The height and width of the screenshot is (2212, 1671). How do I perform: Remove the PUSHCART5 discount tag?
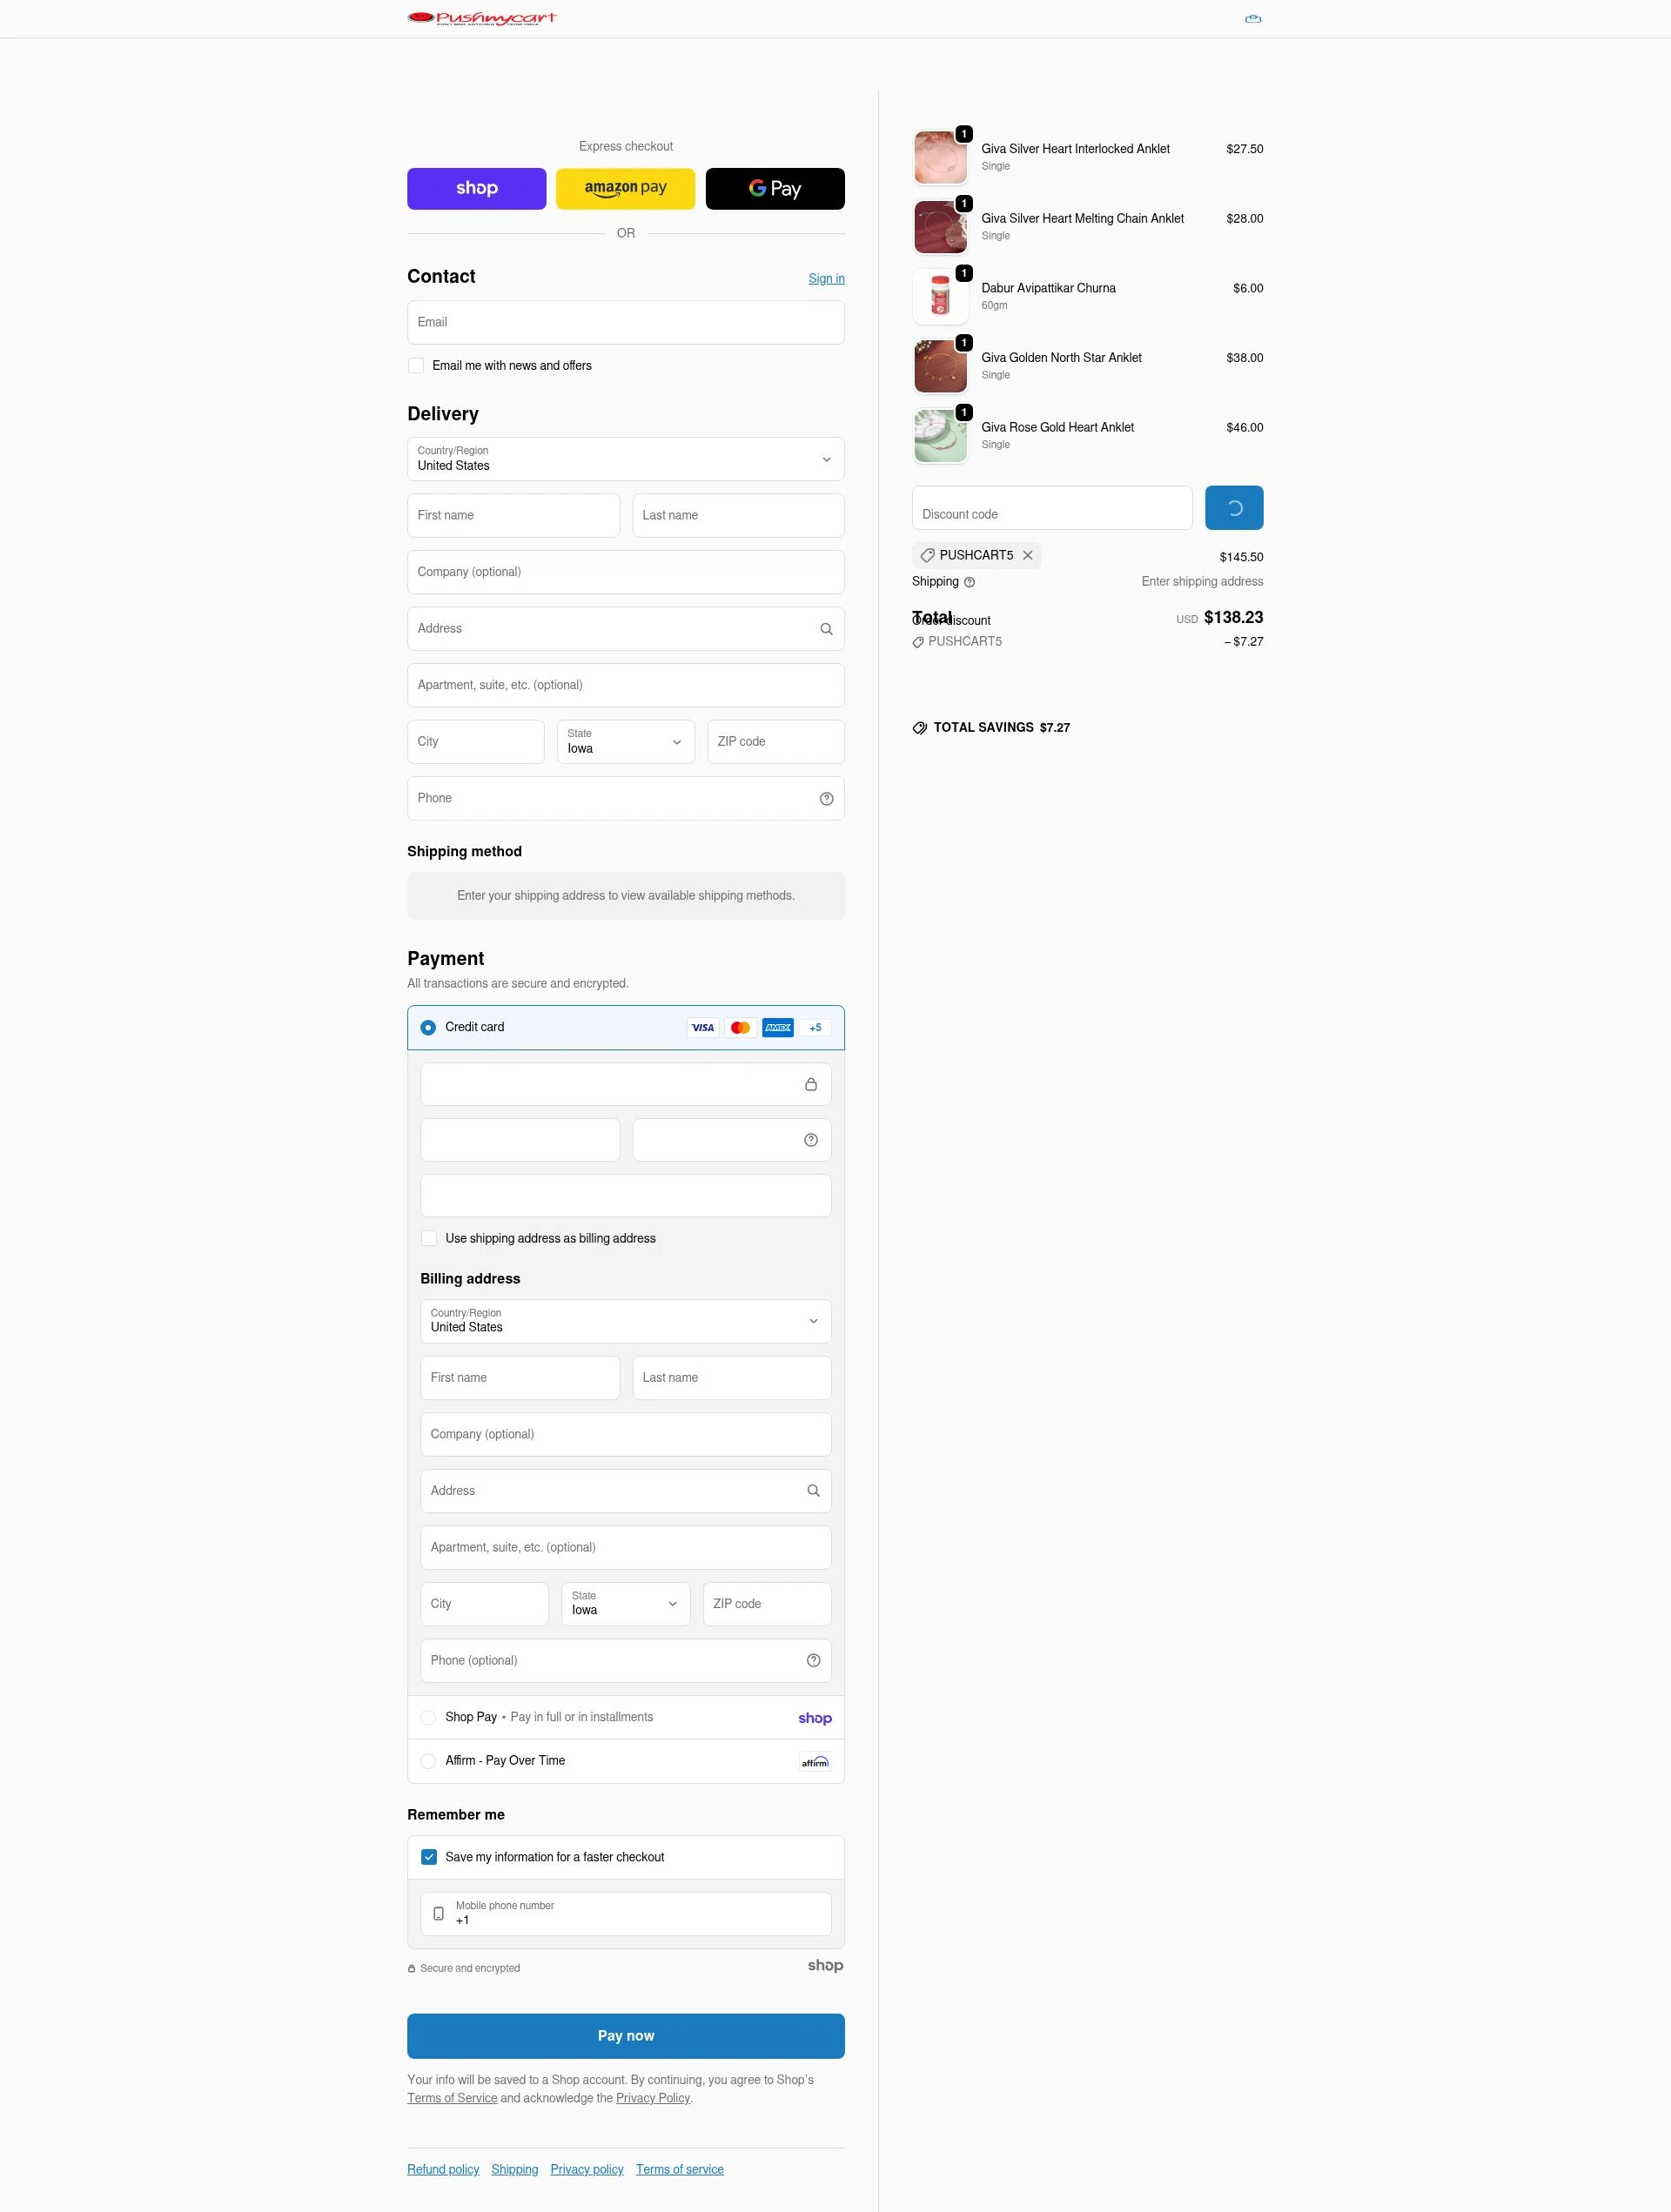tap(1028, 555)
